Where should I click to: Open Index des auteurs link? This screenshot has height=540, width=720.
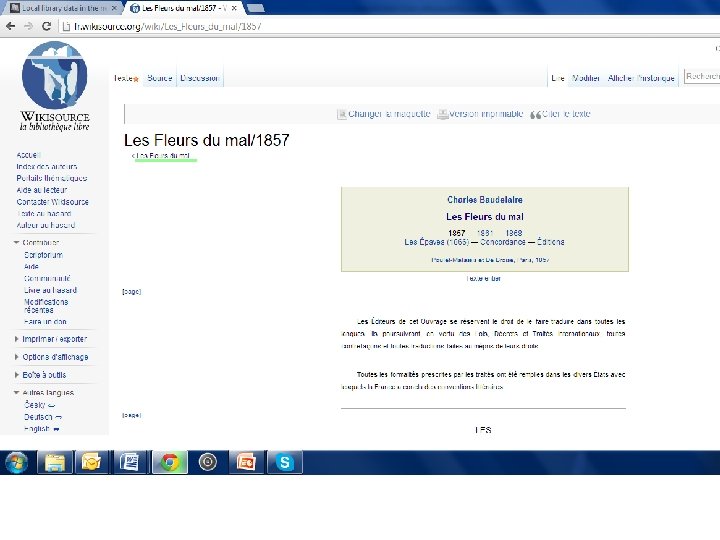click(x=47, y=167)
